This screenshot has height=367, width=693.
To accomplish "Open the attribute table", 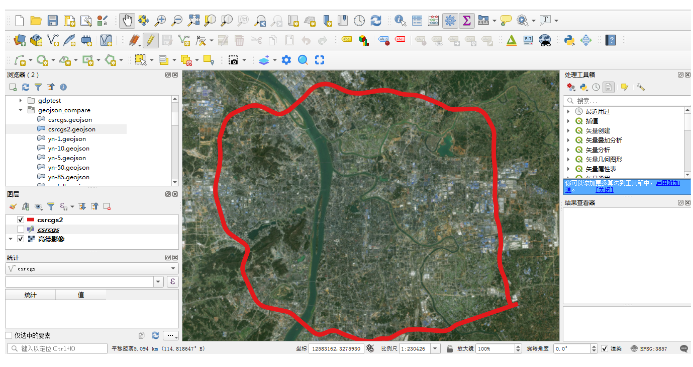I will click(417, 20).
